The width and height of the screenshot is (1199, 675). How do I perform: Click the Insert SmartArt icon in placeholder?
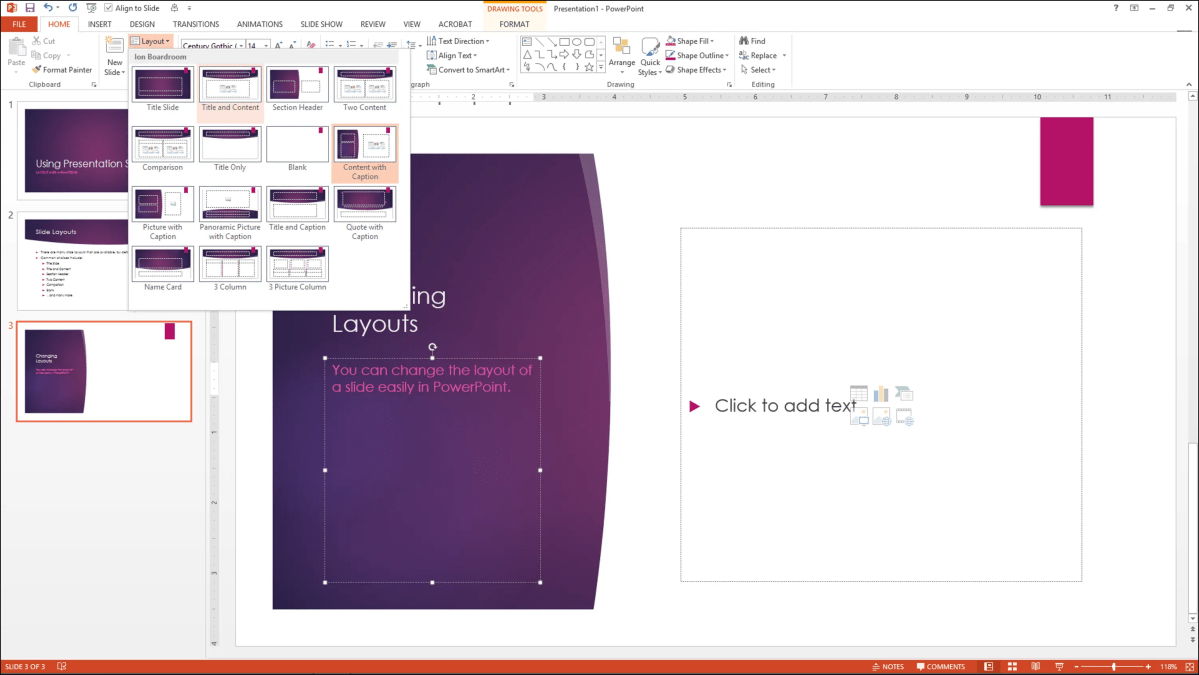coord(904,394)
